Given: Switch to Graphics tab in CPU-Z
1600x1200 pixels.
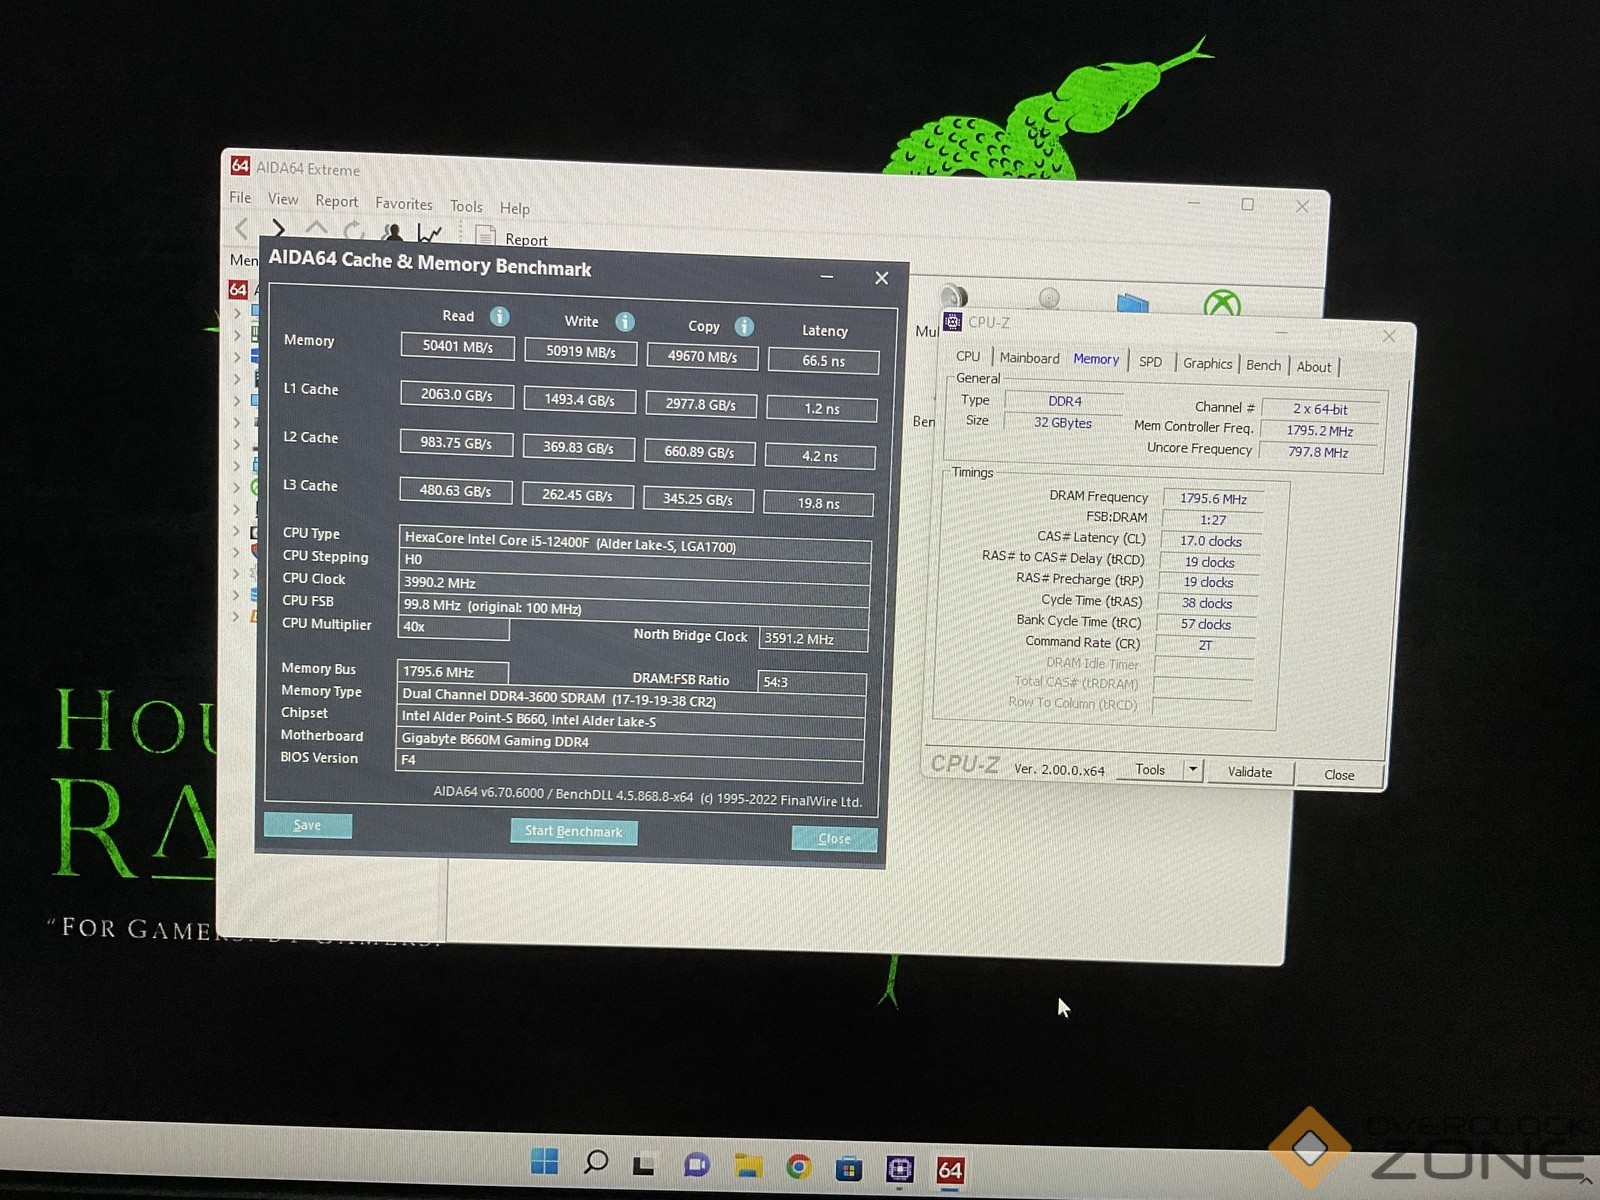Looking at the screenshot, I should 1207,364.
